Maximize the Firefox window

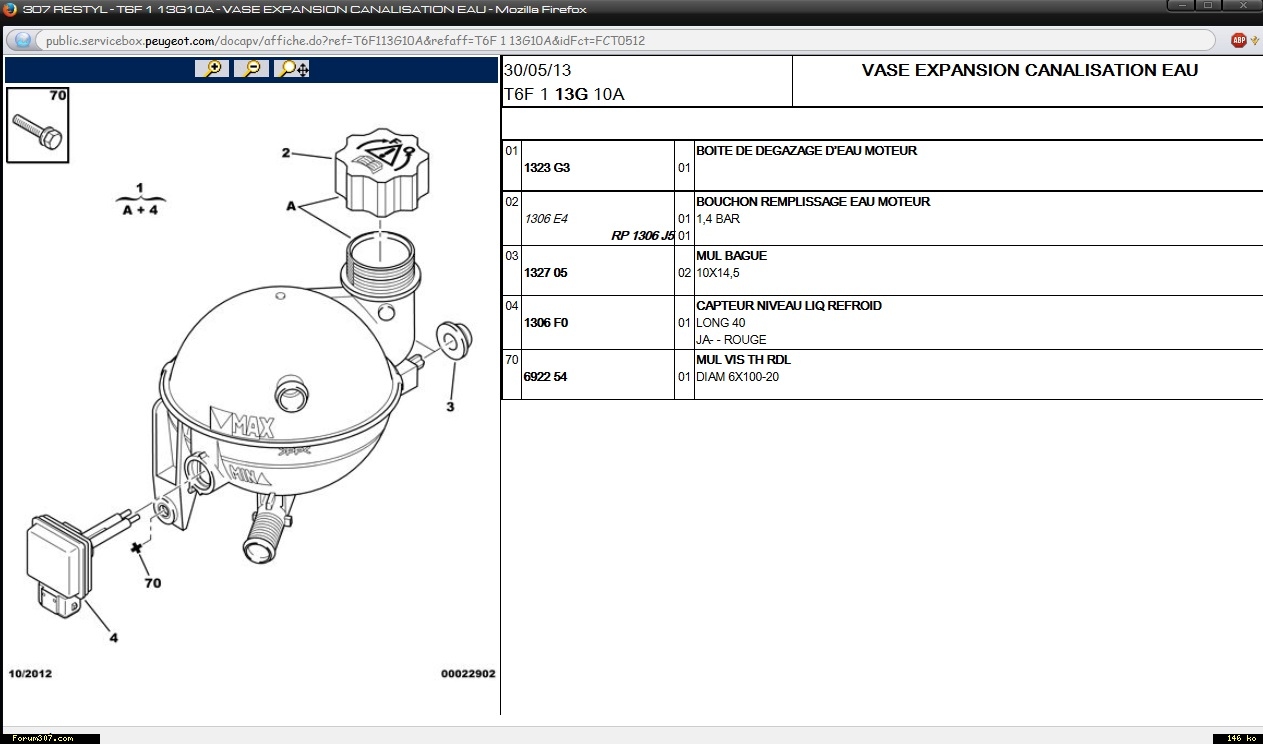[1209, 6]
